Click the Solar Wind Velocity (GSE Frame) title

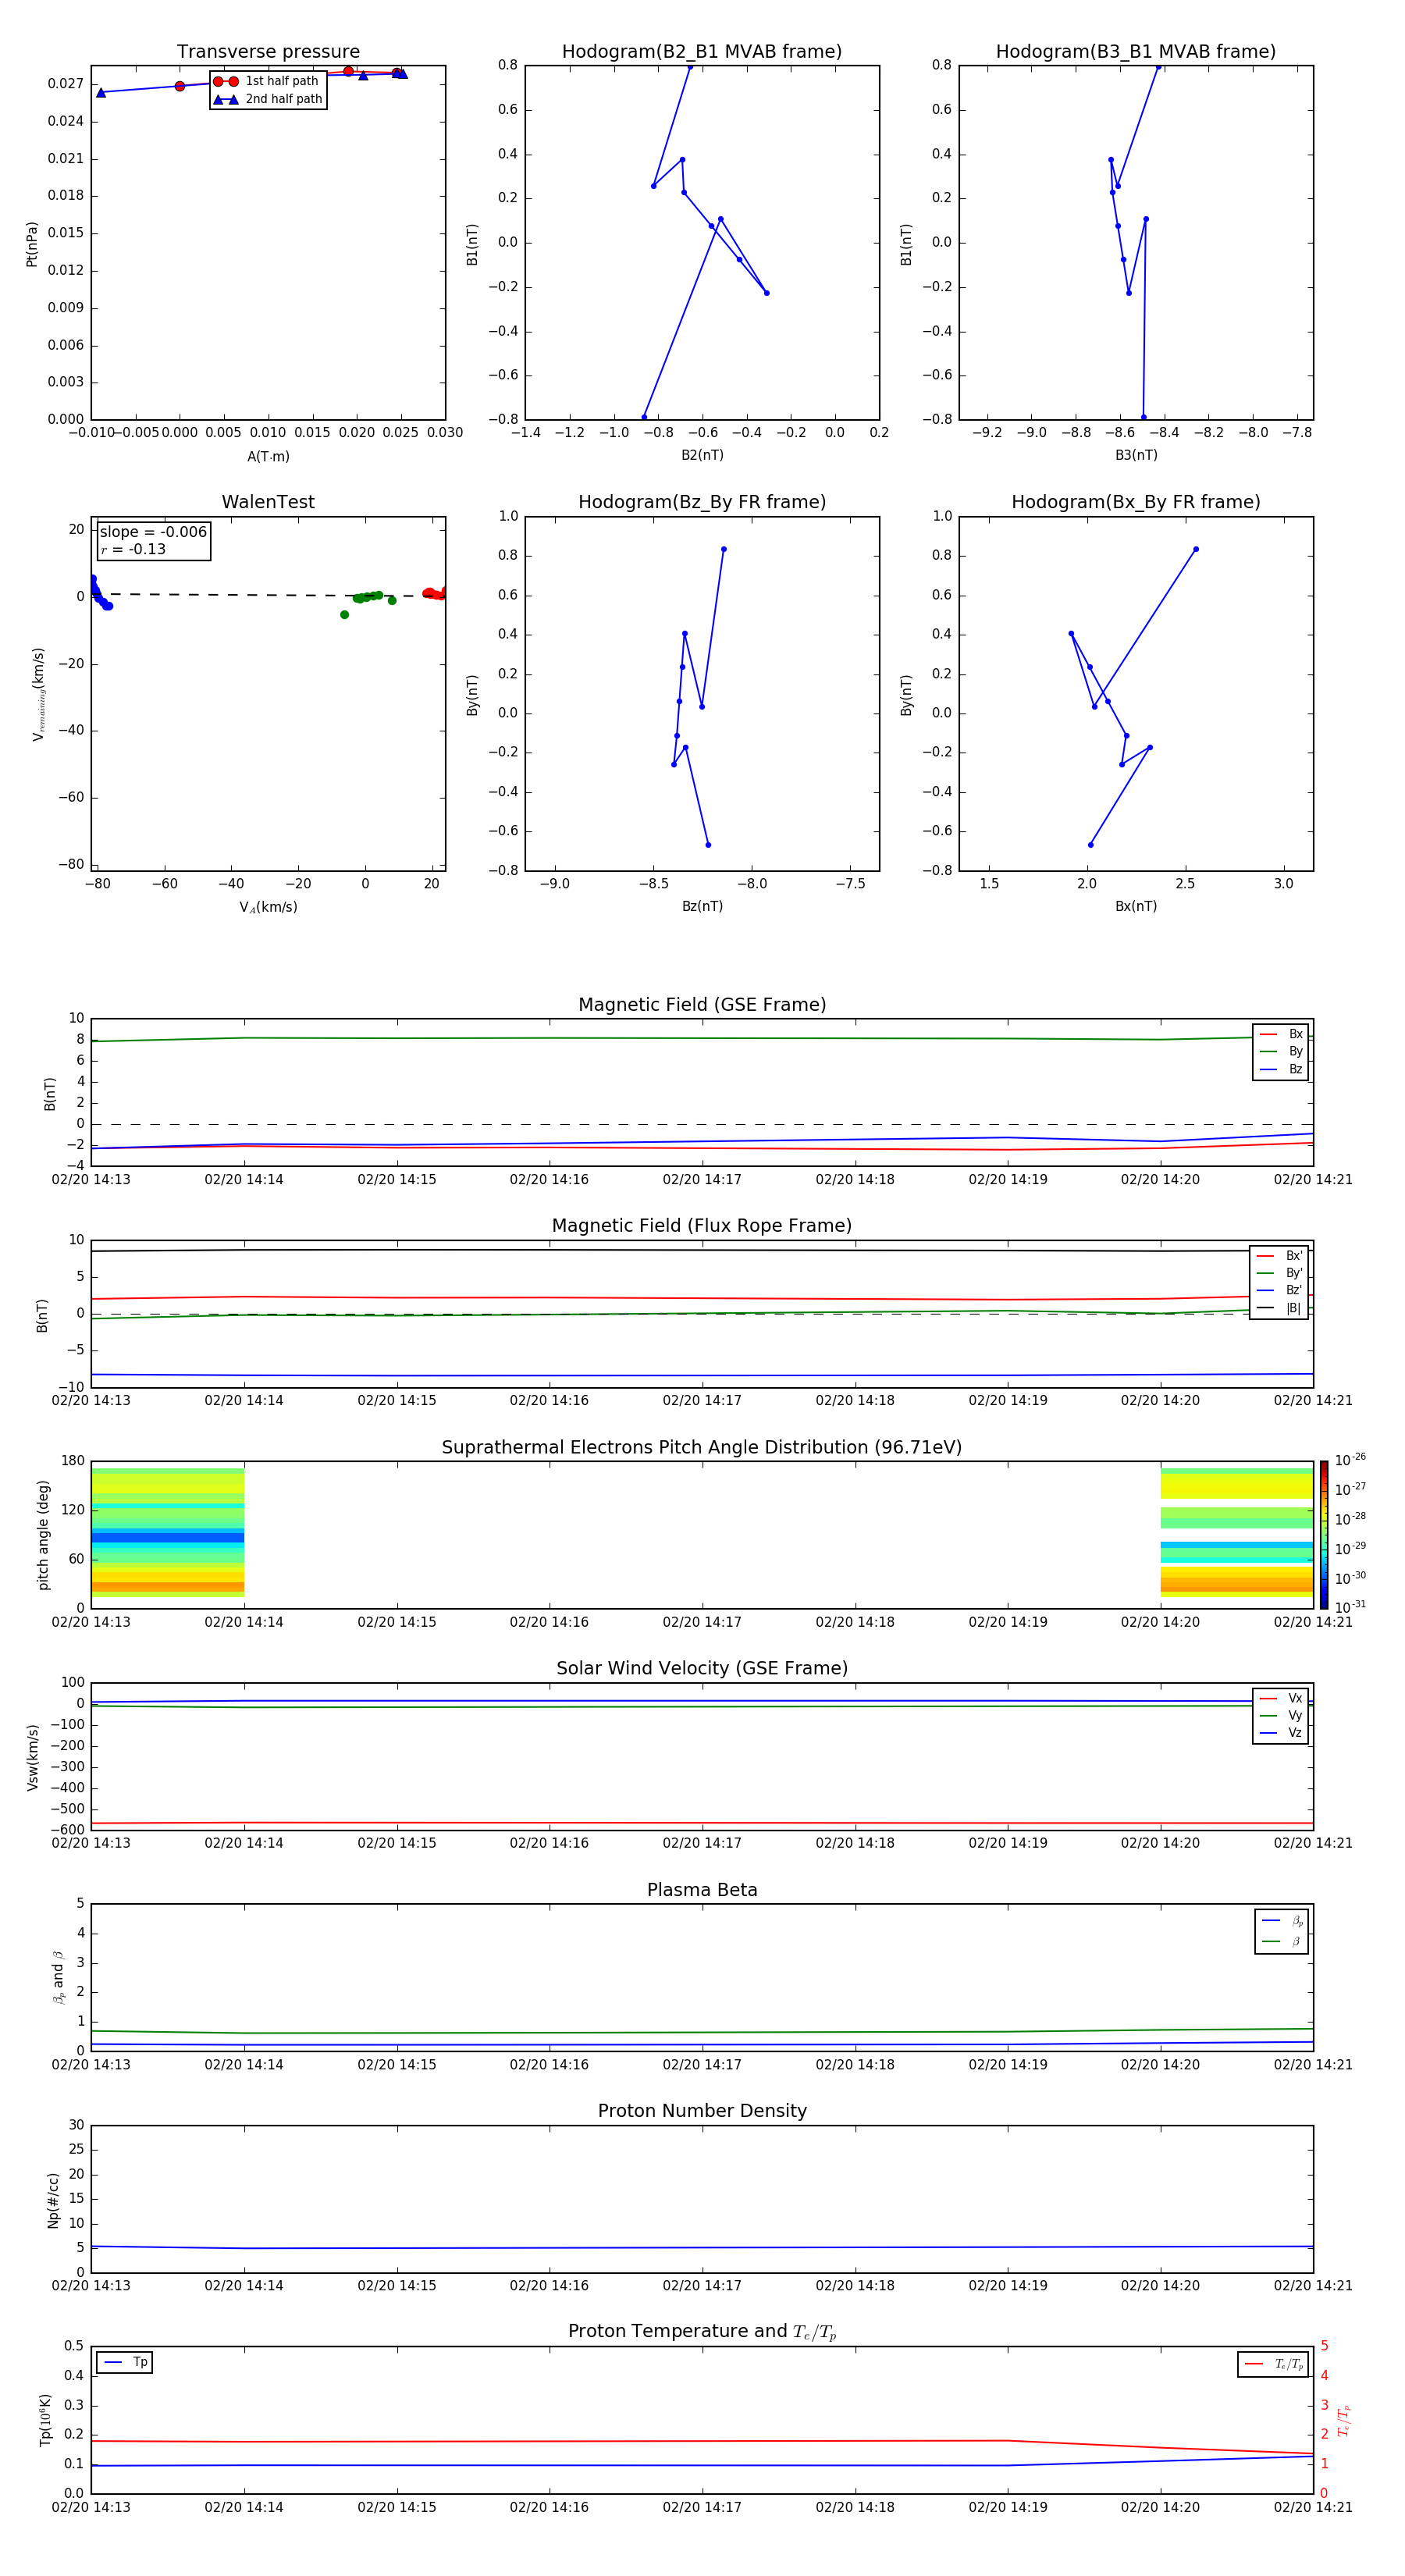click(x=702, y=1668)
